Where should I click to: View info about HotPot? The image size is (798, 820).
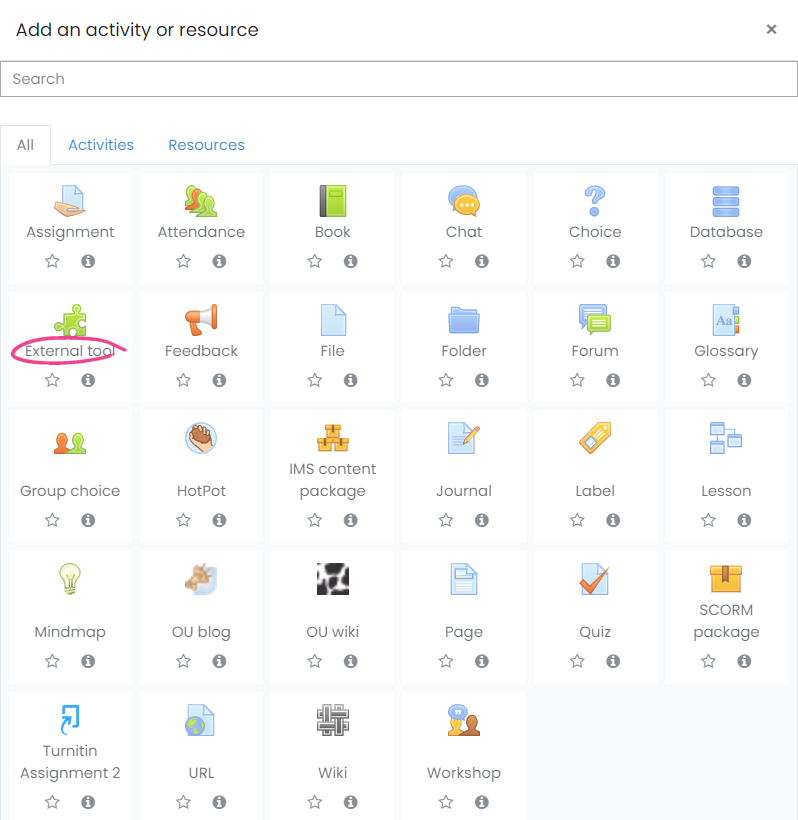(x=219, y=520)
